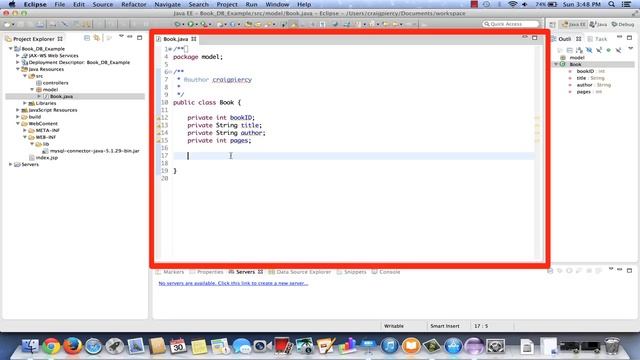Maximize the Book.java editor area

pyautogui.click(x=535, y=38)
